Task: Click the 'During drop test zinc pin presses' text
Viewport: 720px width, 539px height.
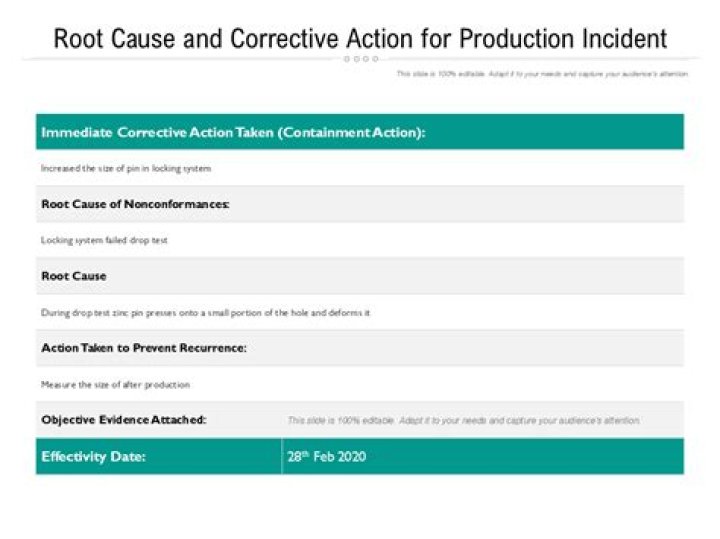Action: [205, 313]
